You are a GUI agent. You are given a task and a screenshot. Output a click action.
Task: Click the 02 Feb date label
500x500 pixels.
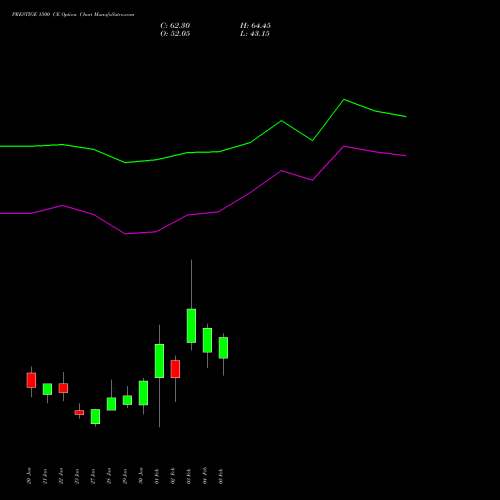(x=173, y=476)
